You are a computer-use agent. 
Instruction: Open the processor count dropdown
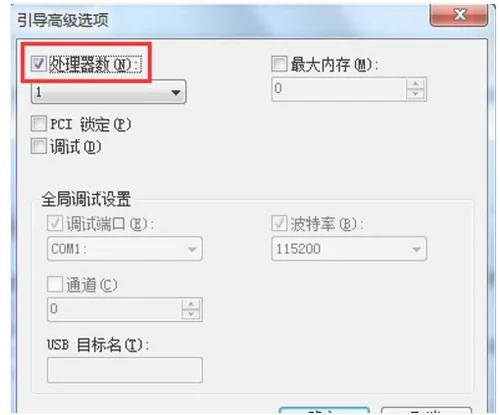click(x=108, y=92)
